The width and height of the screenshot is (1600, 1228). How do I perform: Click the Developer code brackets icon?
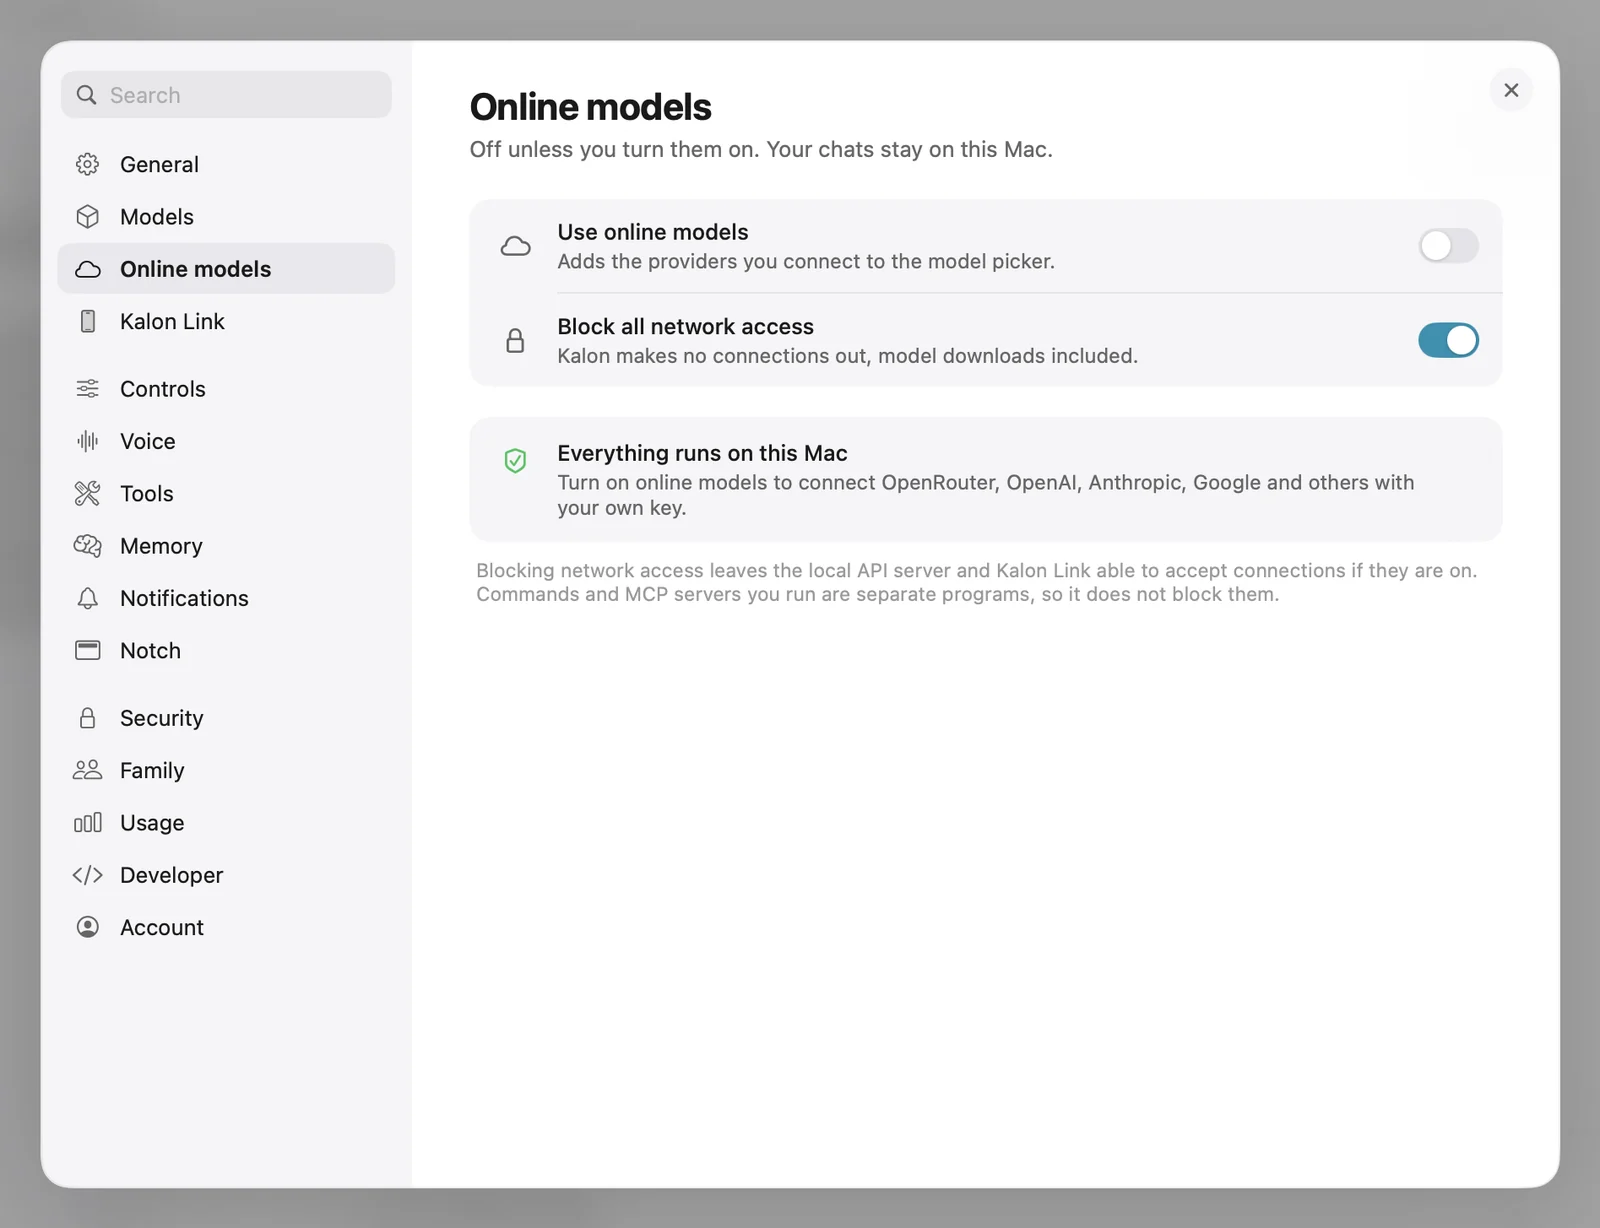point(88,875)
